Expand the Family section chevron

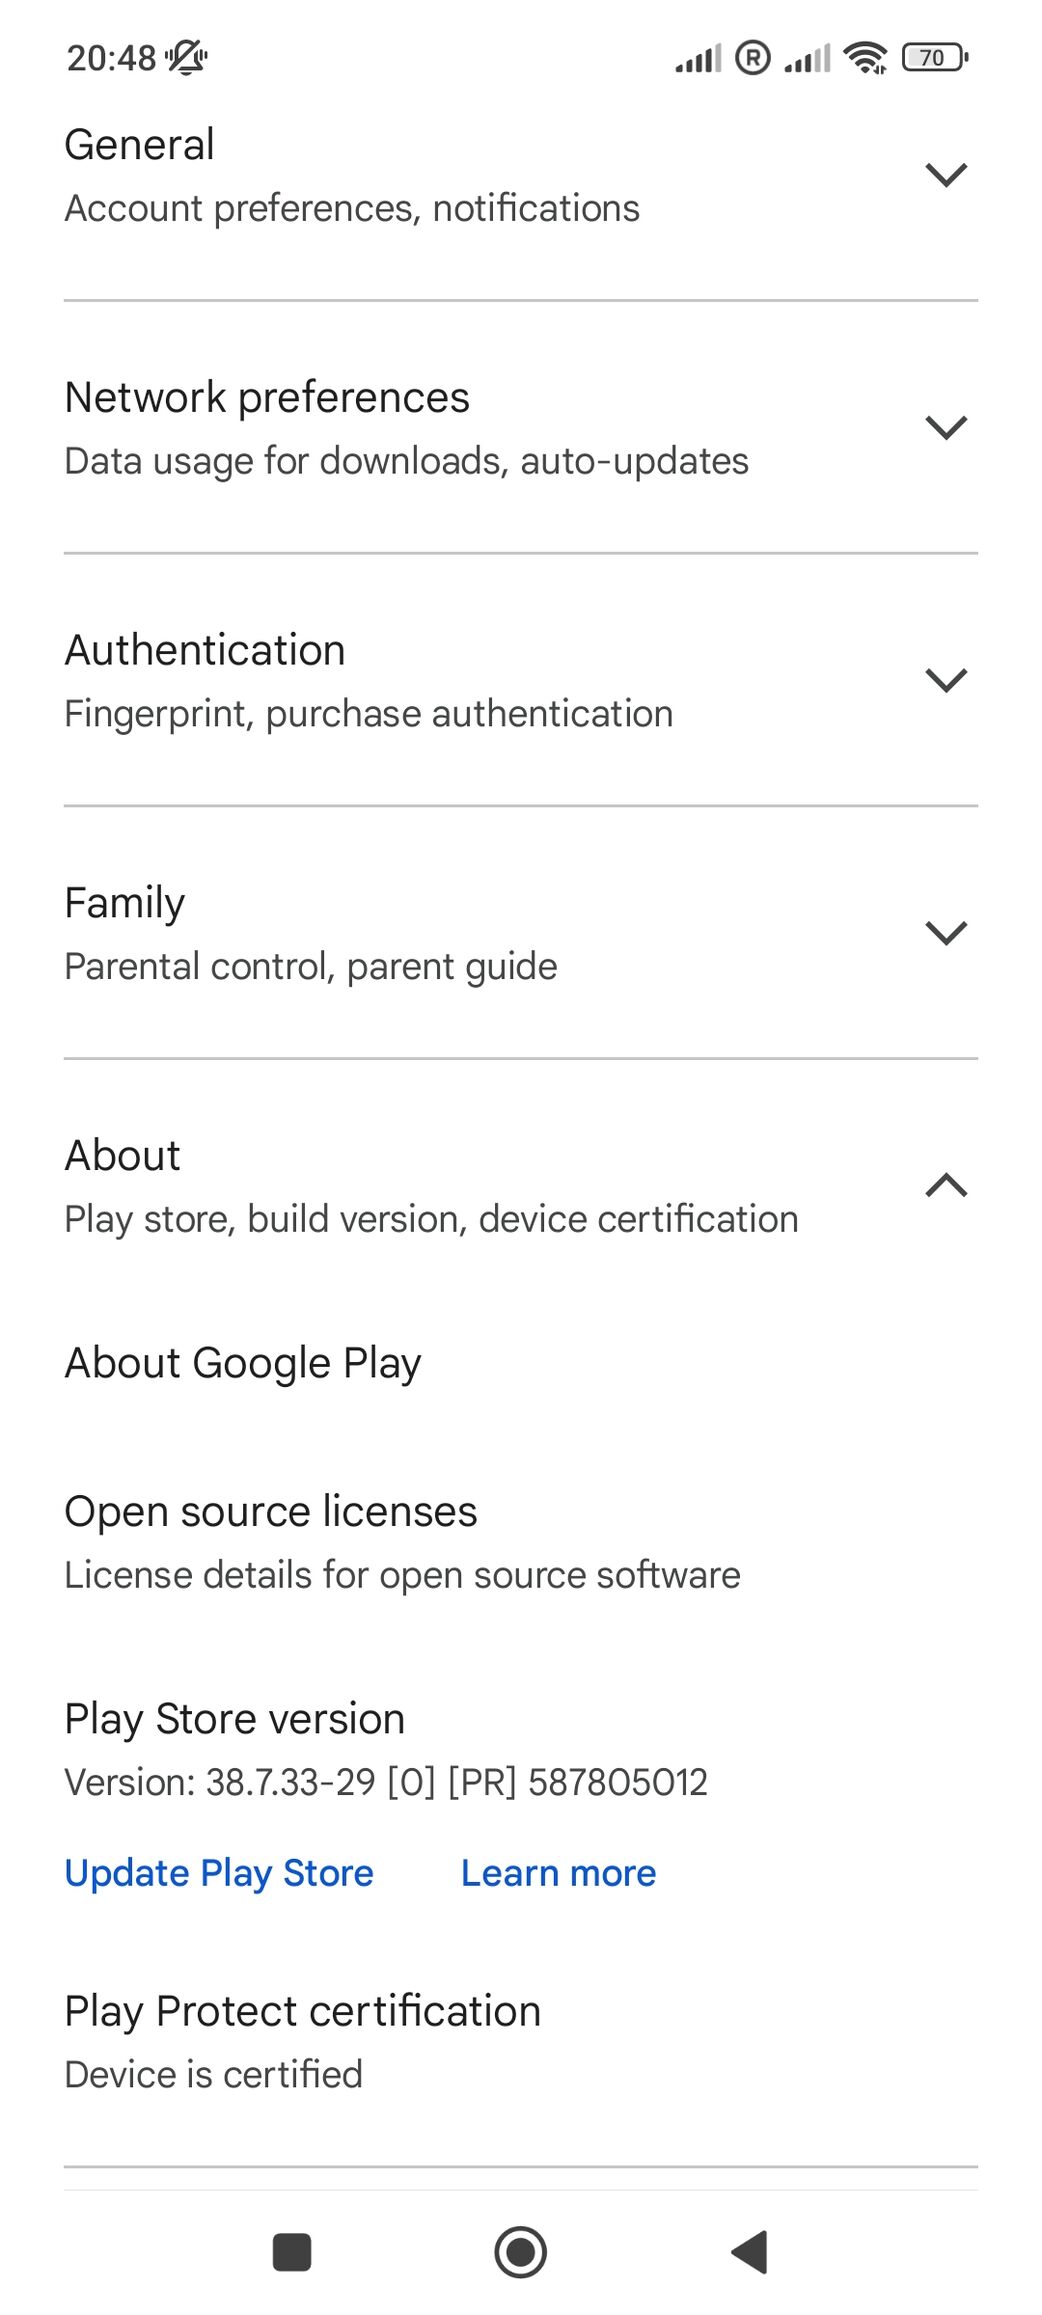[946, 934]
